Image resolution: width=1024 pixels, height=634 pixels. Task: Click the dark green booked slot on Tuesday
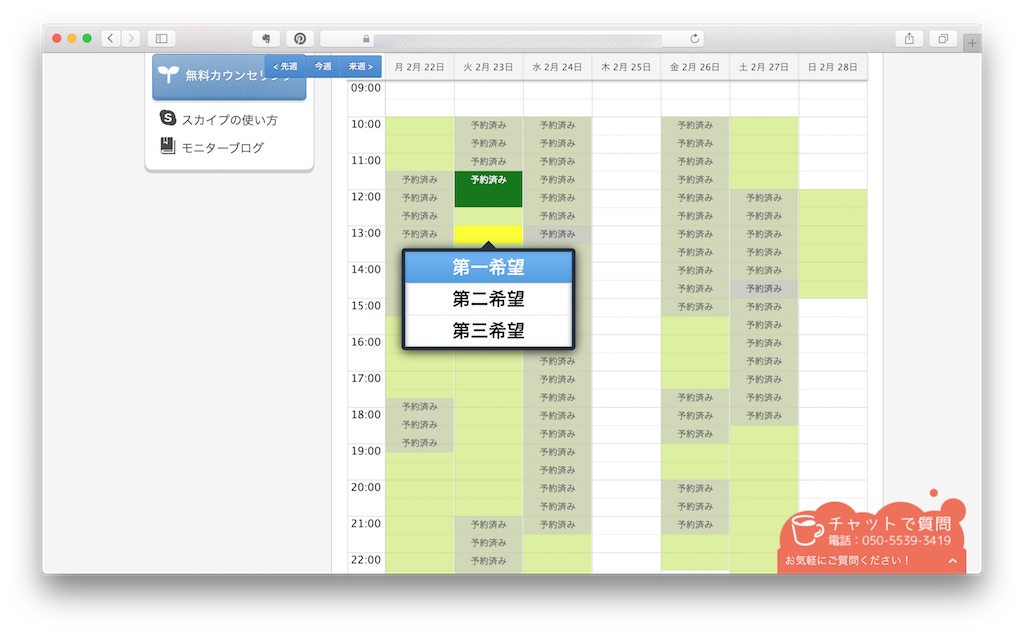[x=488, y=189]
